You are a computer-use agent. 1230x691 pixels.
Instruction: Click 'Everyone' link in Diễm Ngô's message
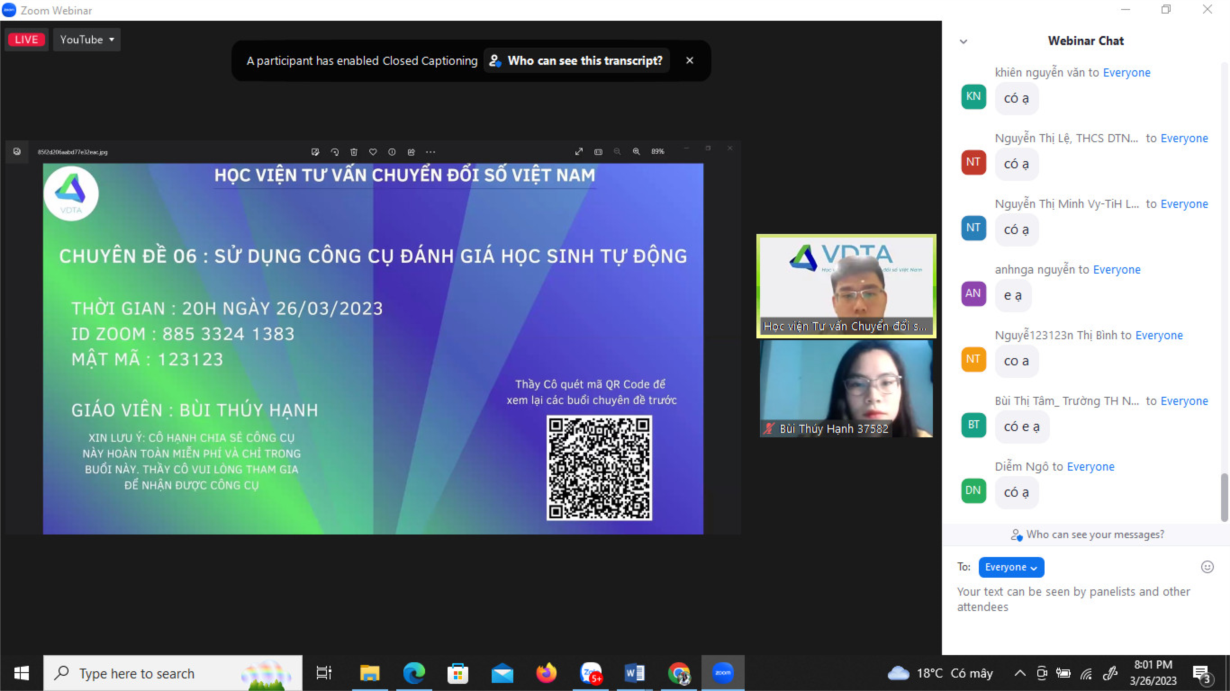click(x=1090, y=467)
